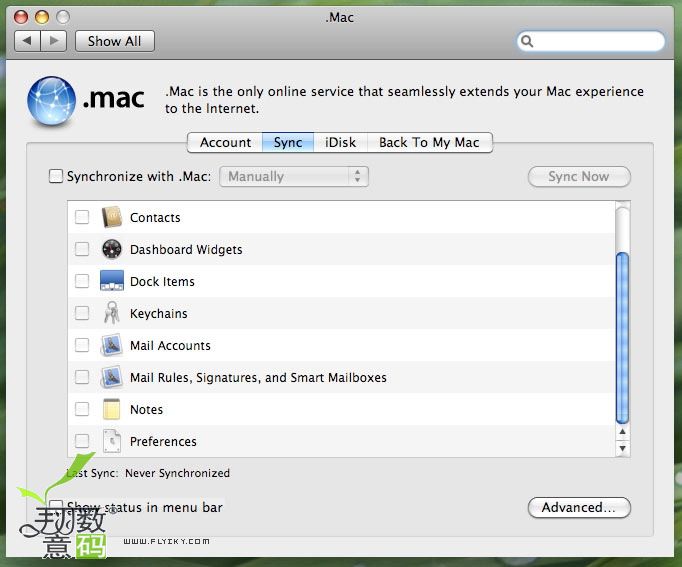Select the Contacts row label

click(155, 217)
